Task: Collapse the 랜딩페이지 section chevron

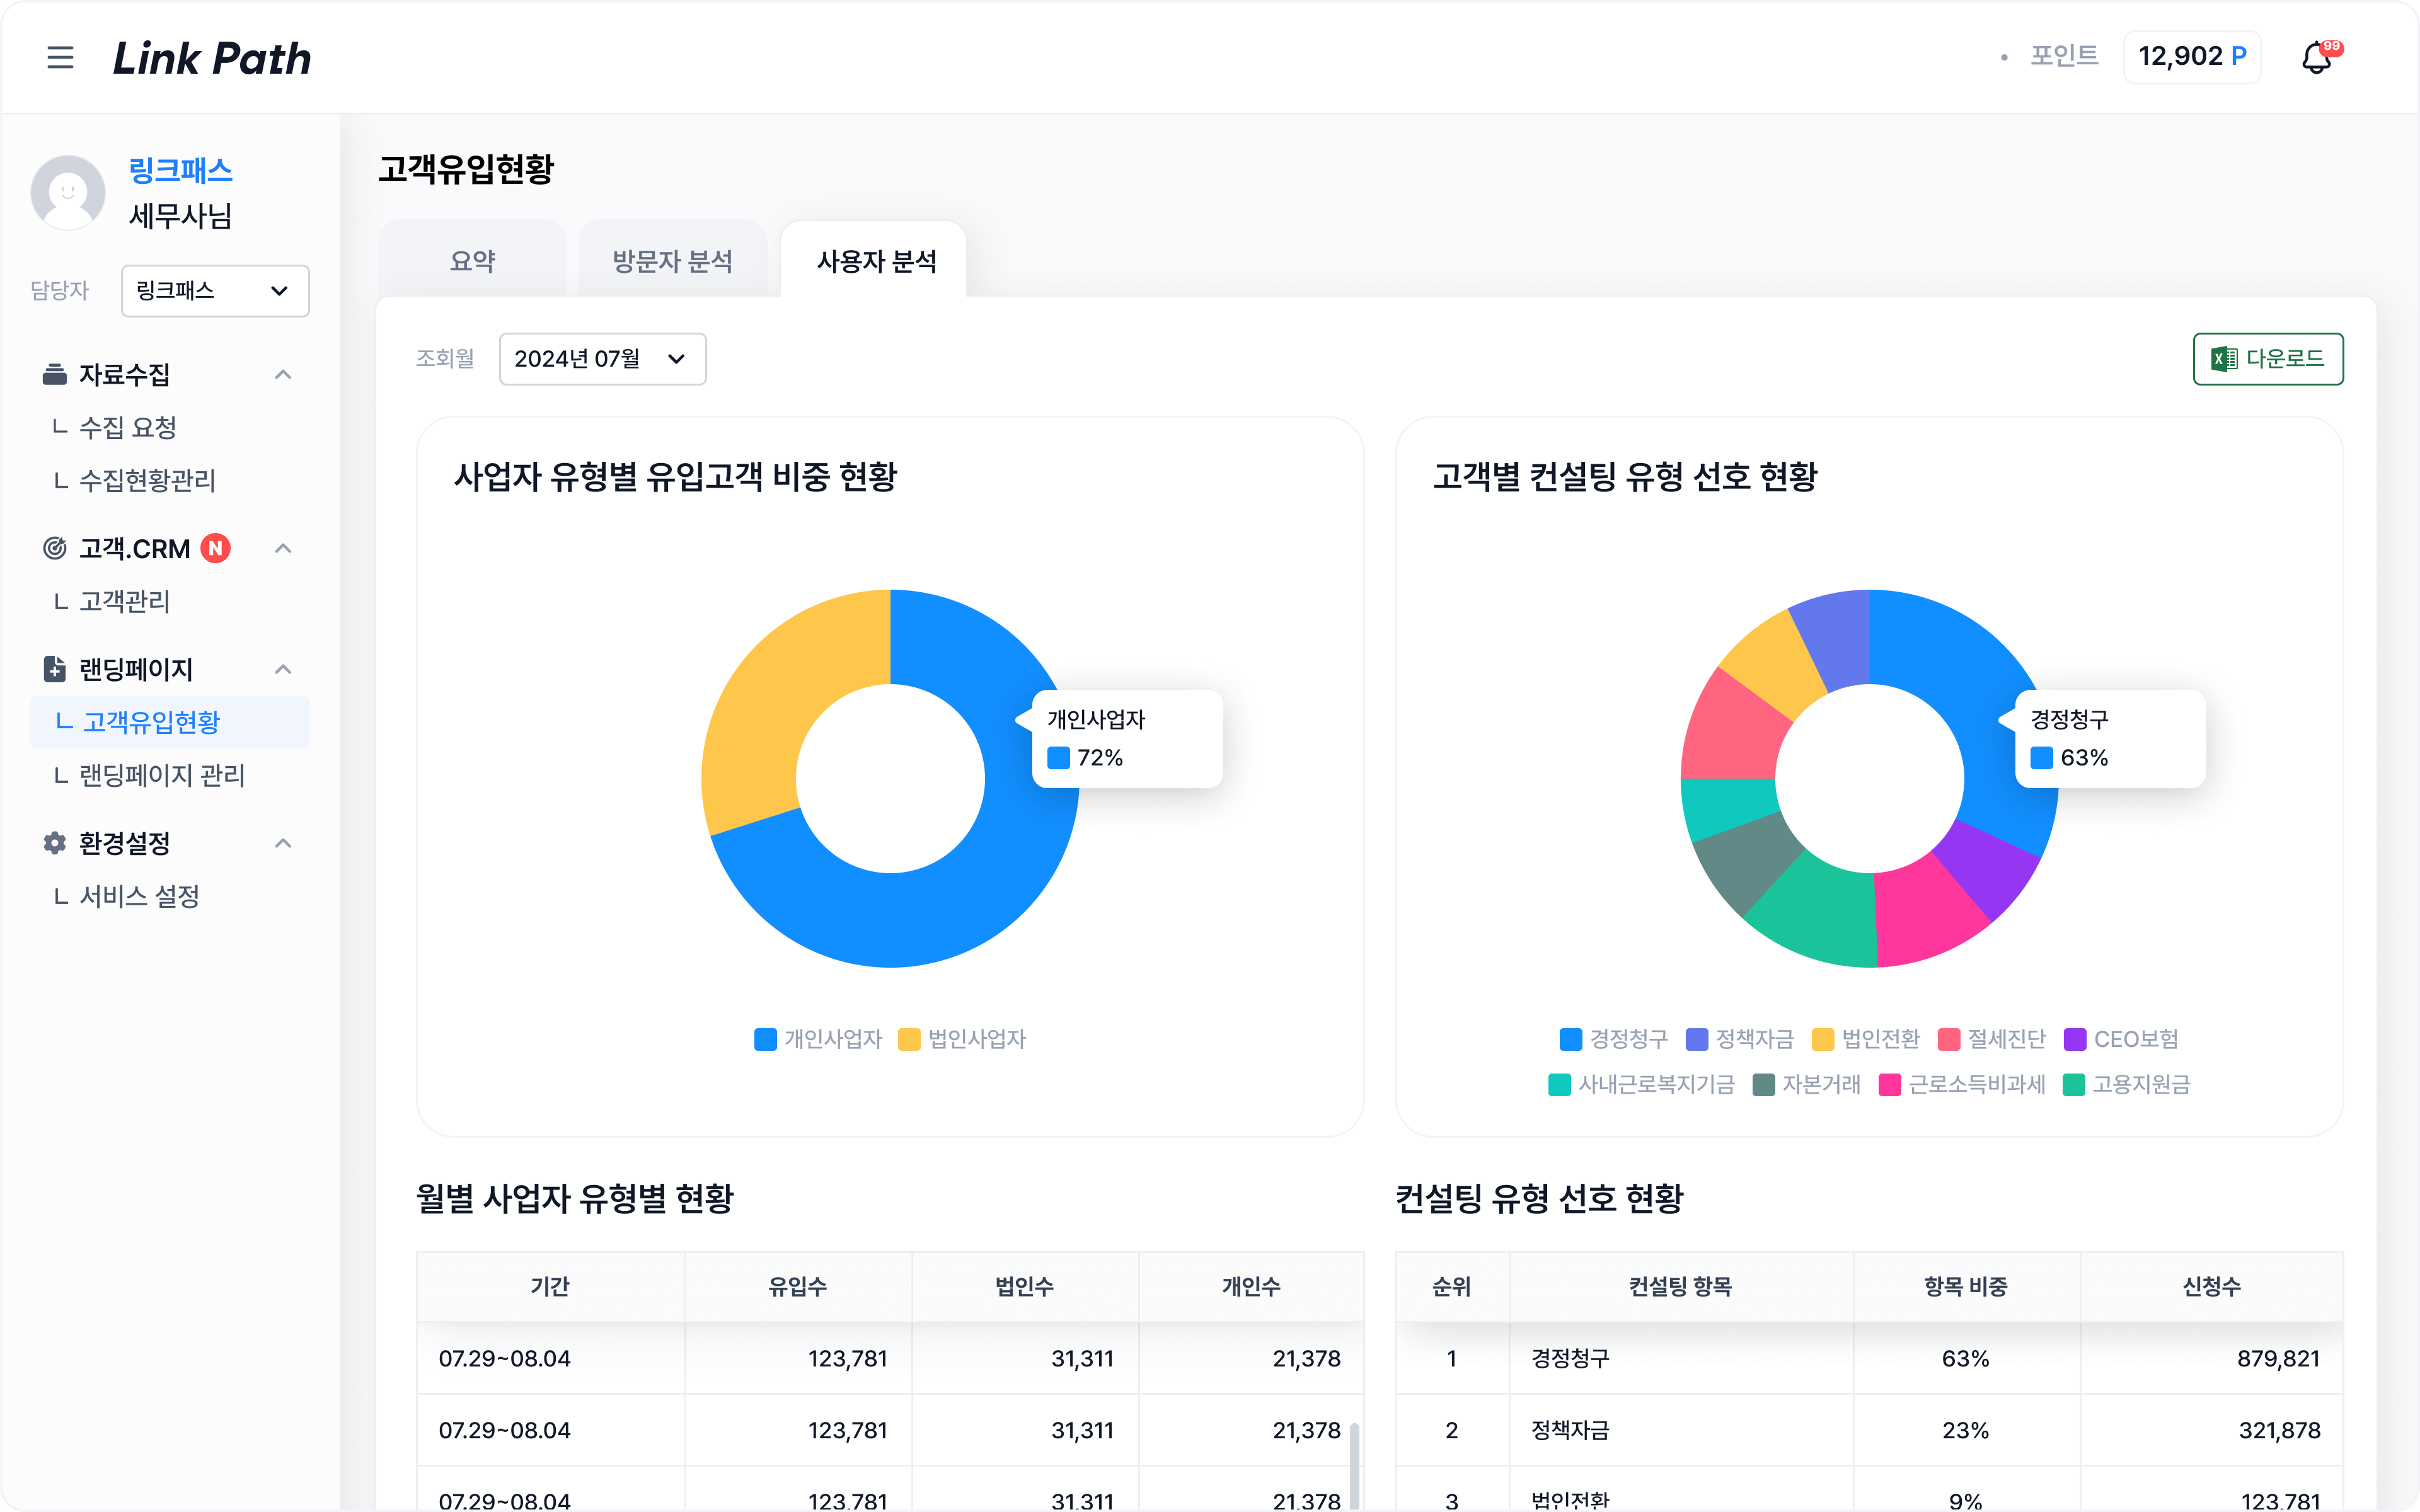Action: click(x=283, y=670)
